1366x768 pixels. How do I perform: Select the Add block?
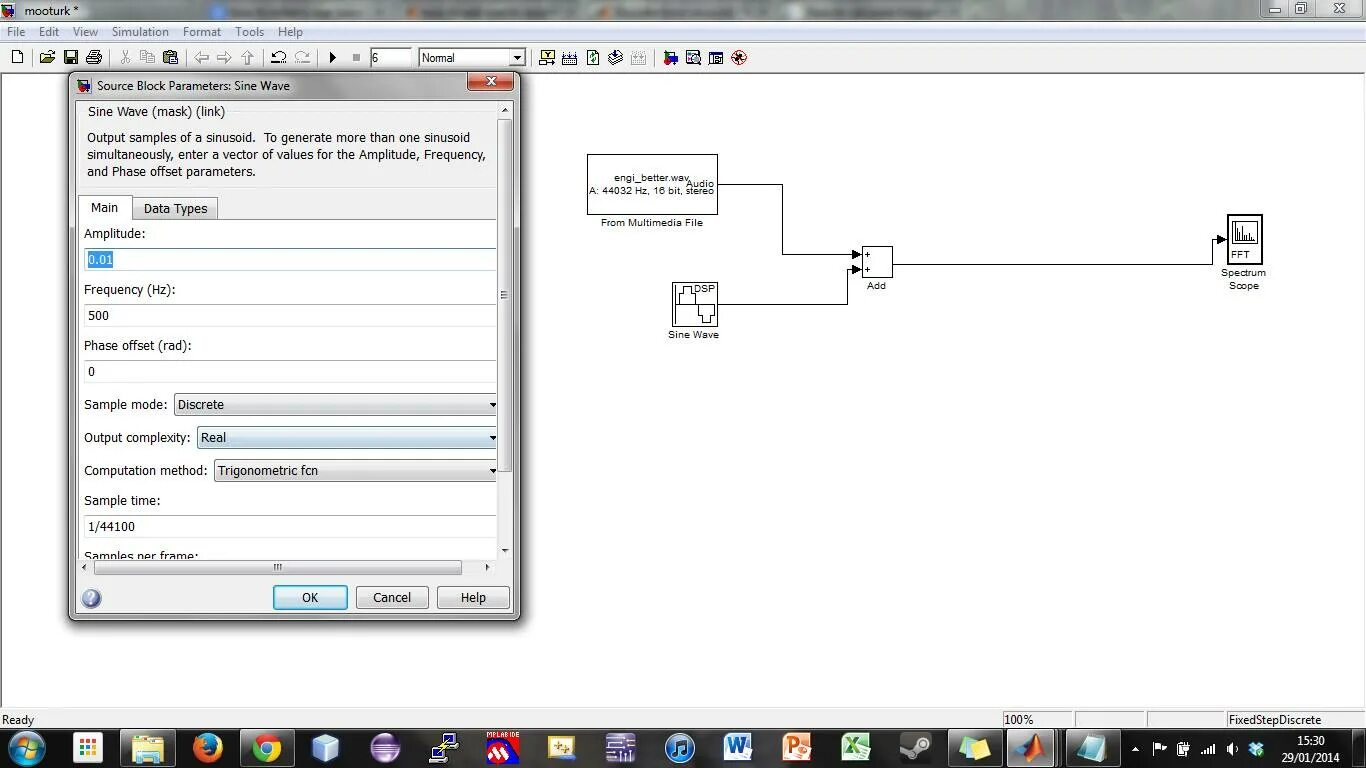[x=877, y=262]
